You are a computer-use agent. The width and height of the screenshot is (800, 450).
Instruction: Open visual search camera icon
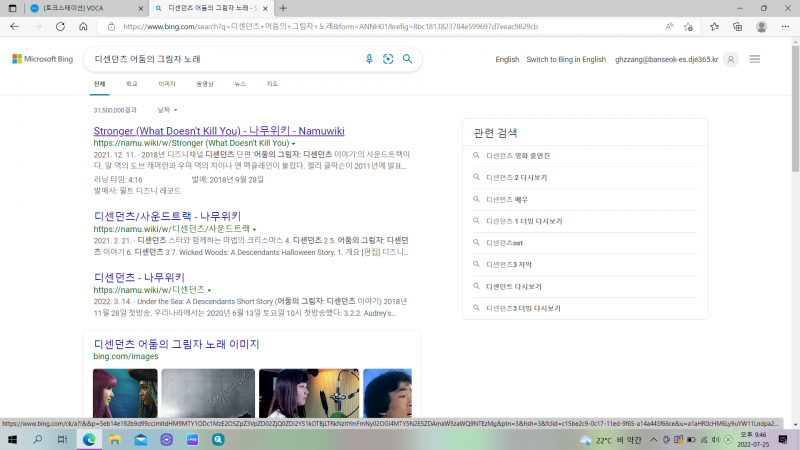point(388,59)
